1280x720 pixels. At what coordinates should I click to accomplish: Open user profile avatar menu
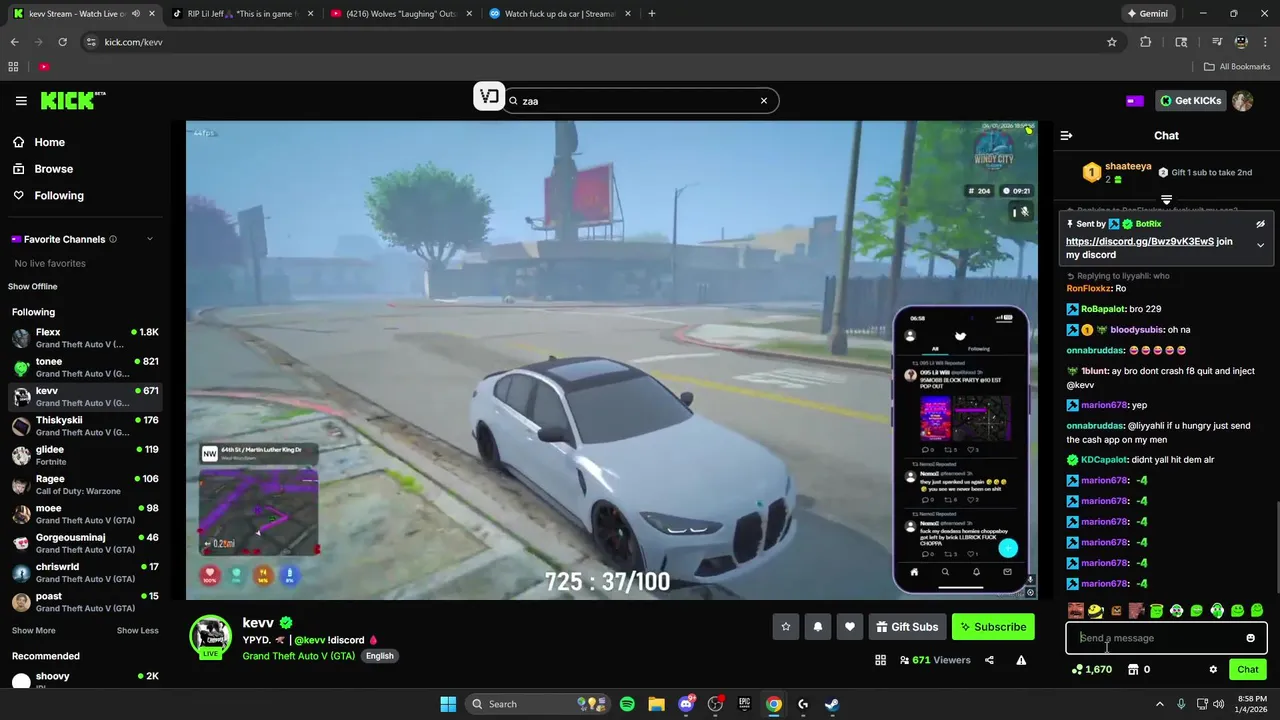(x=1242, y=100)
